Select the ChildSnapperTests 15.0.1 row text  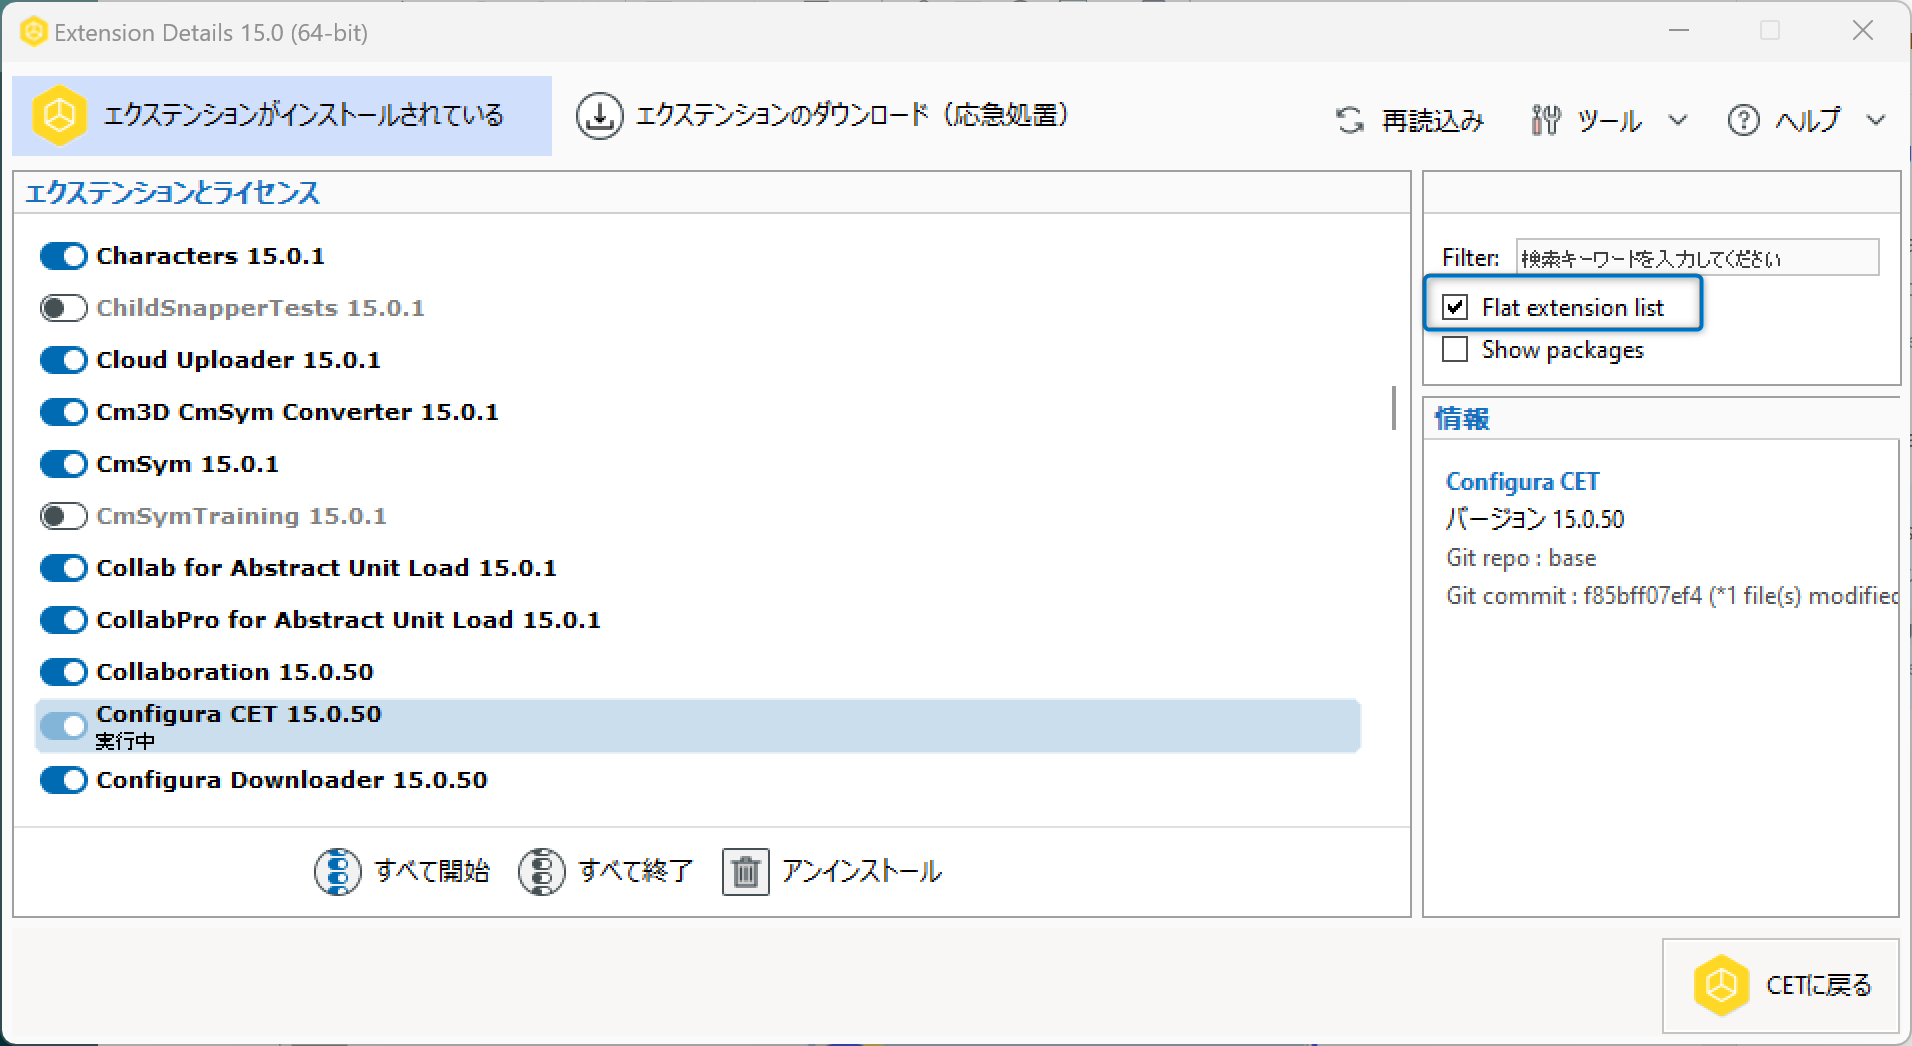point(260,308)
